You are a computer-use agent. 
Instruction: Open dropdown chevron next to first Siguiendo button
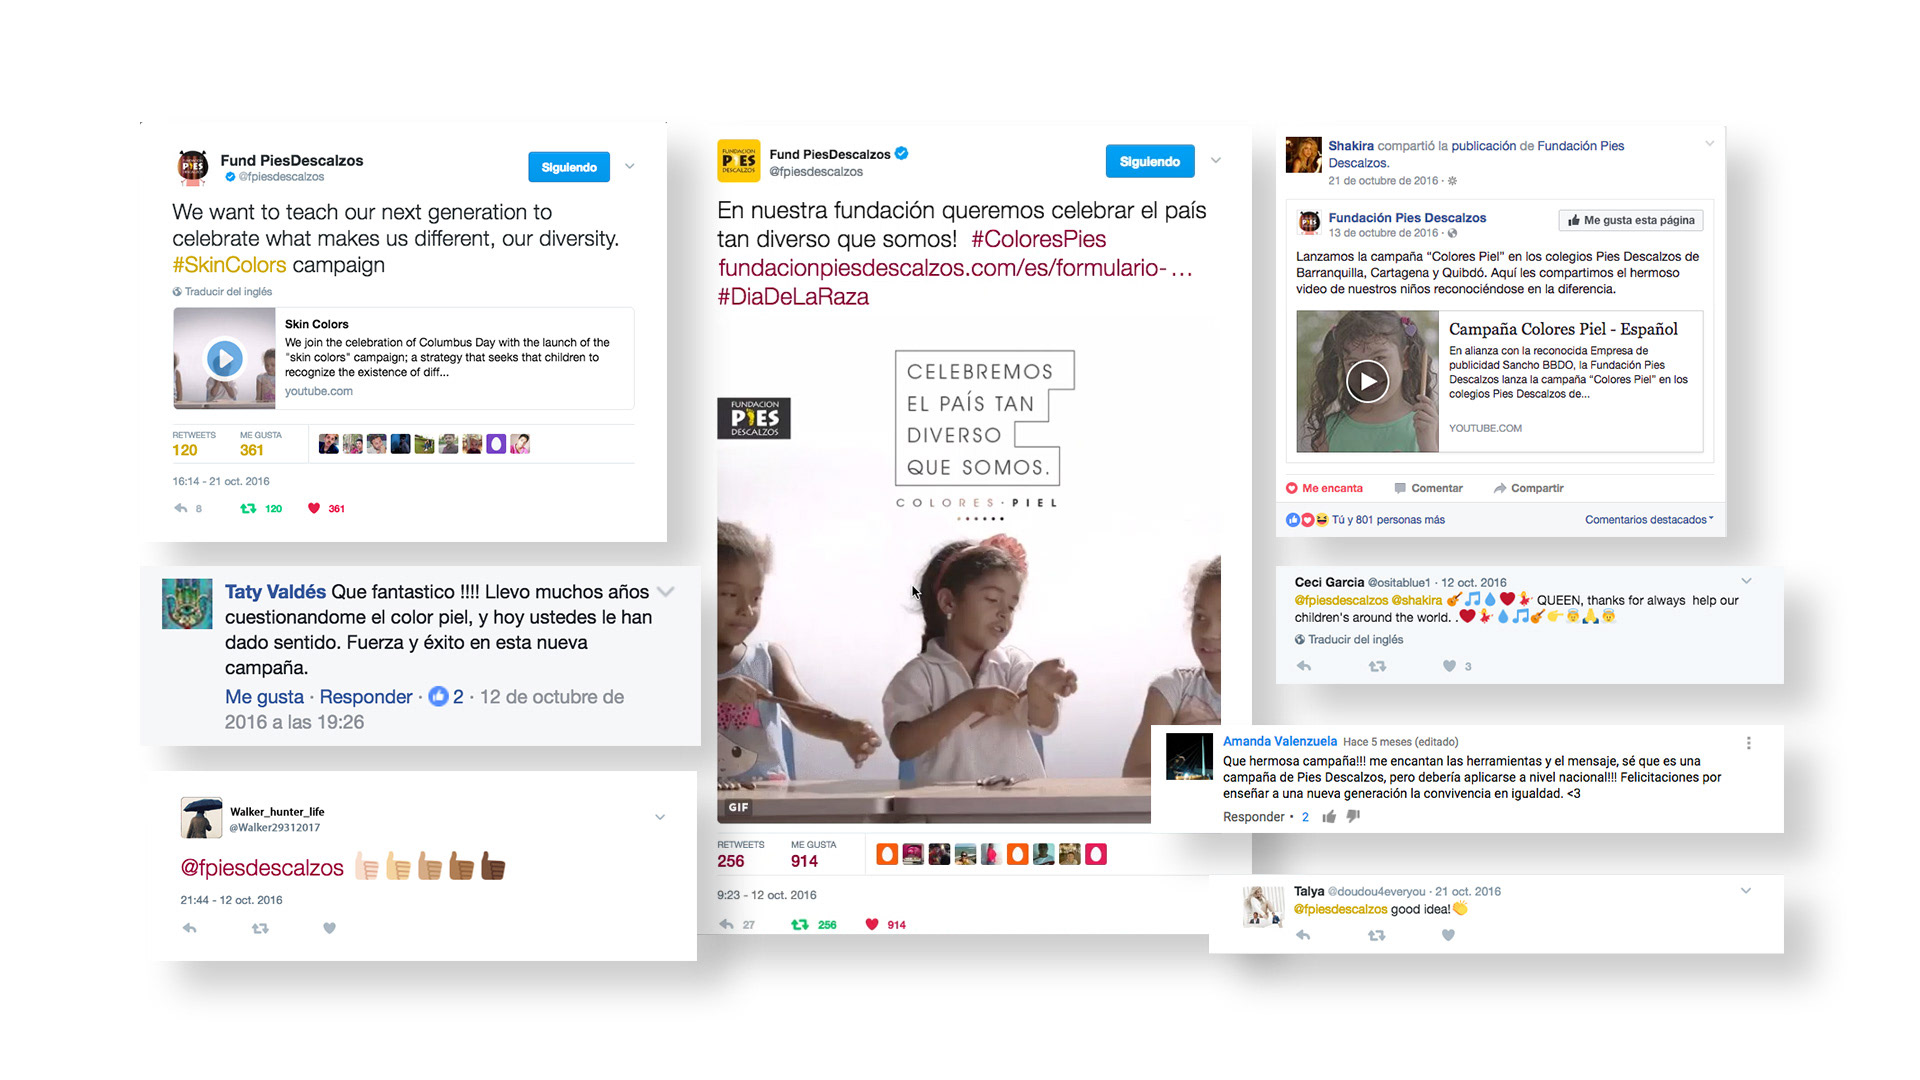(630, 166)
